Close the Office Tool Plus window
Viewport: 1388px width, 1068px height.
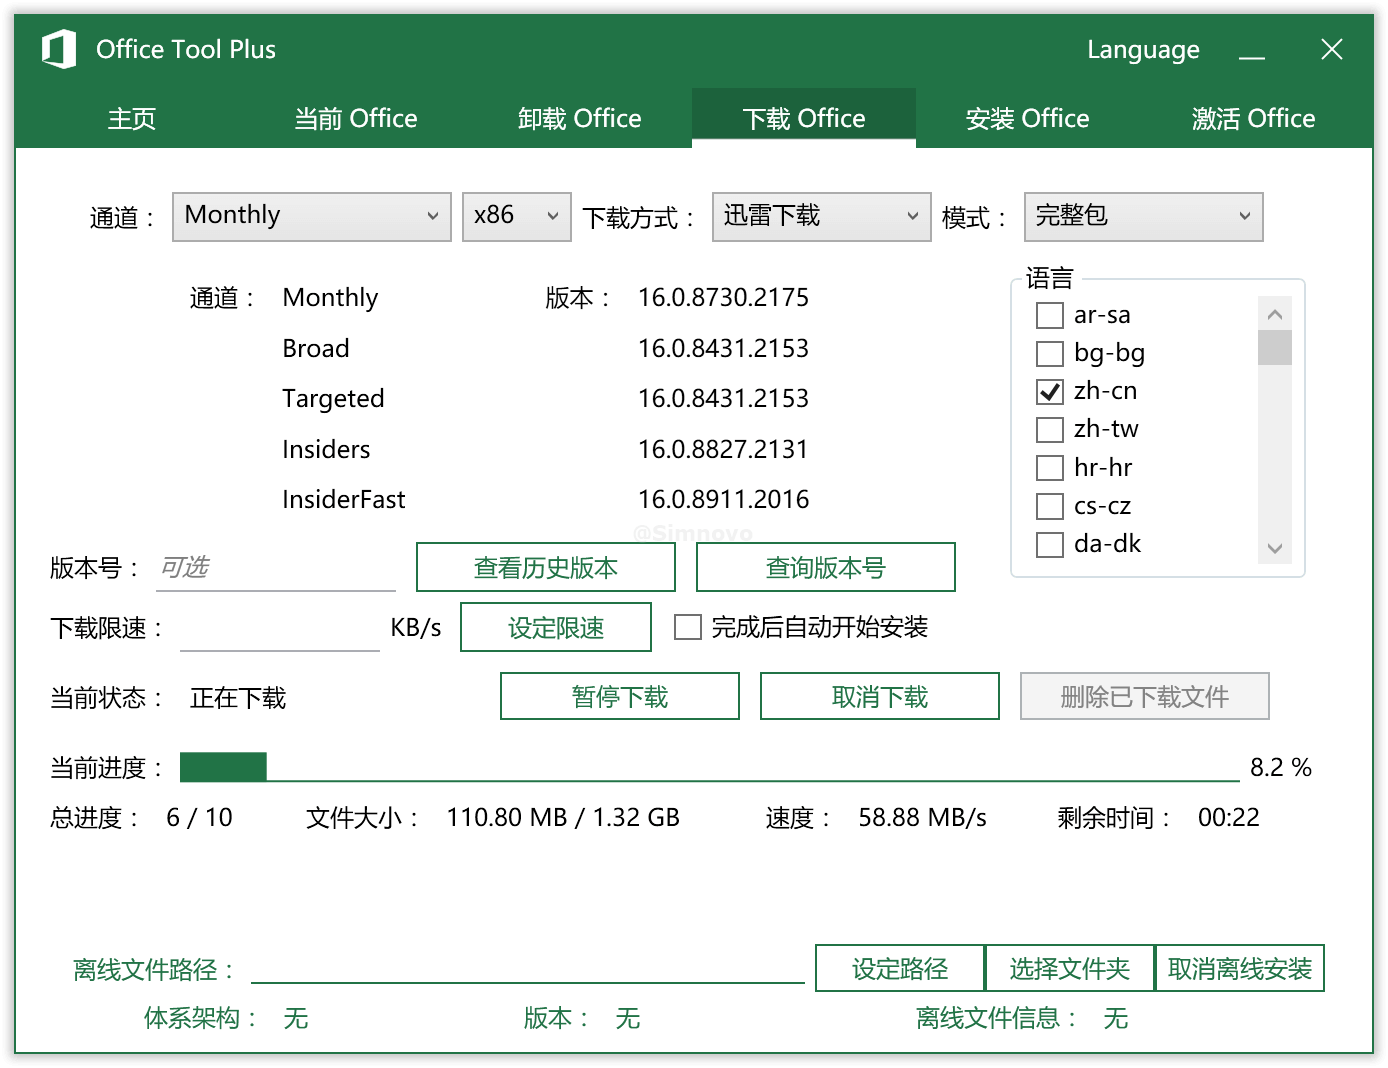coord(1331,50)
